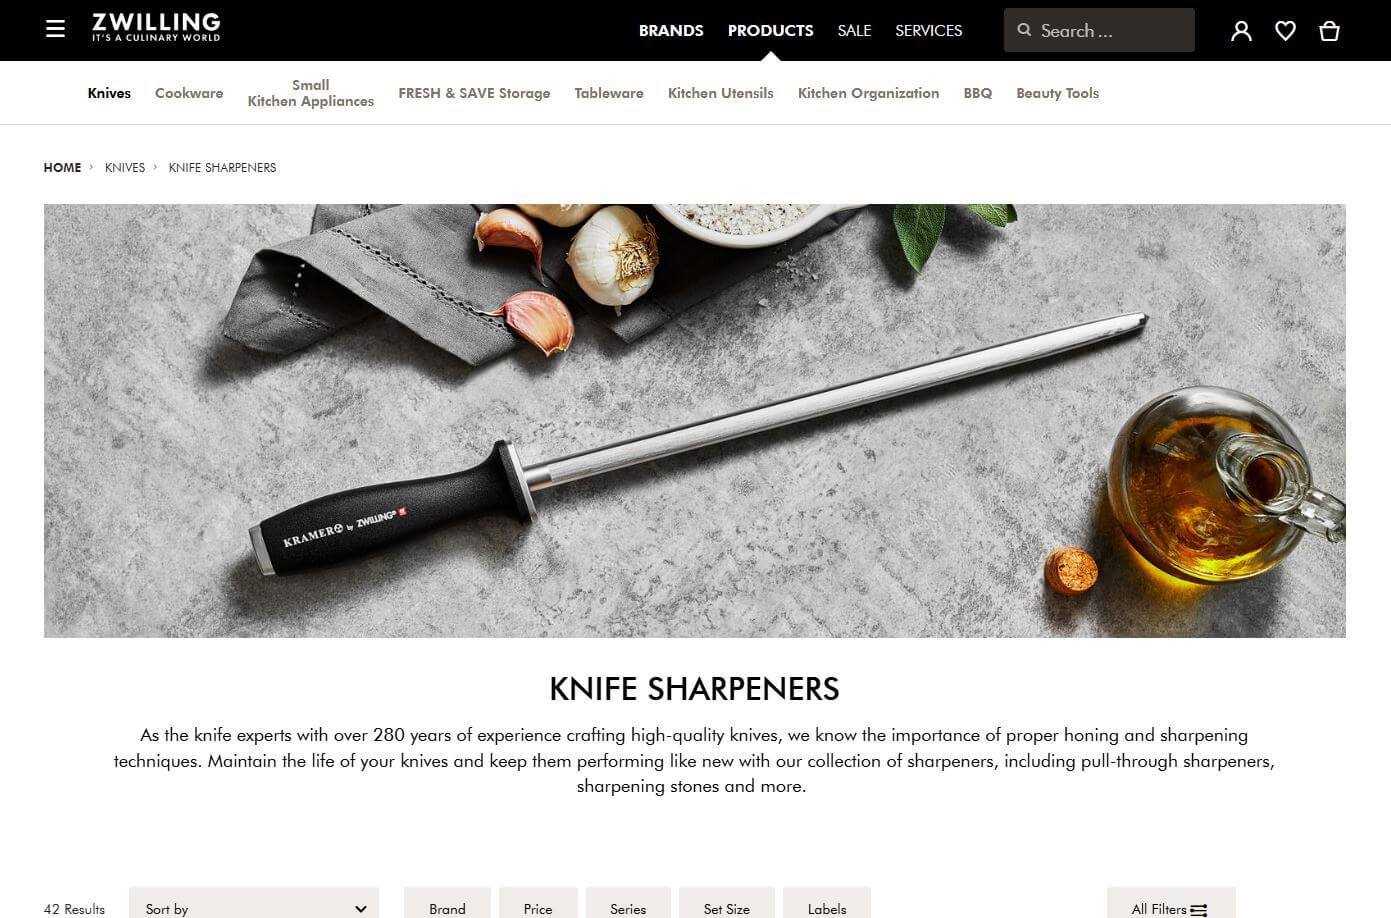
Task: Open the wishlist heart icon
Action: 1285,31
